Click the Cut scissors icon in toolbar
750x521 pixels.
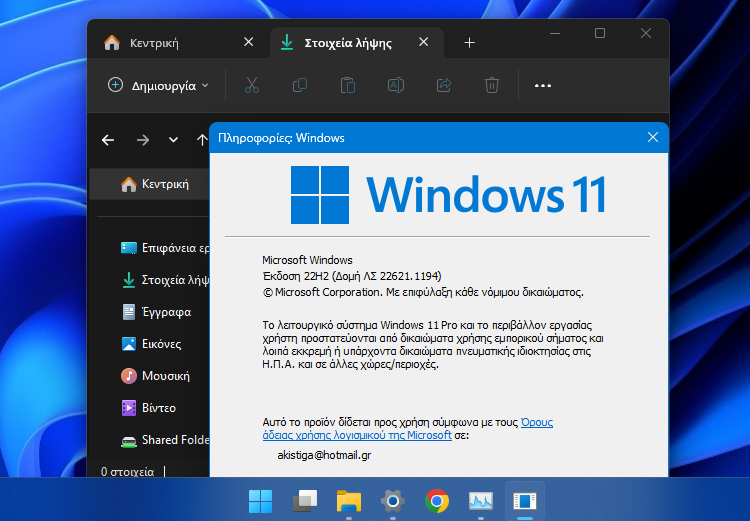[251, 85]
